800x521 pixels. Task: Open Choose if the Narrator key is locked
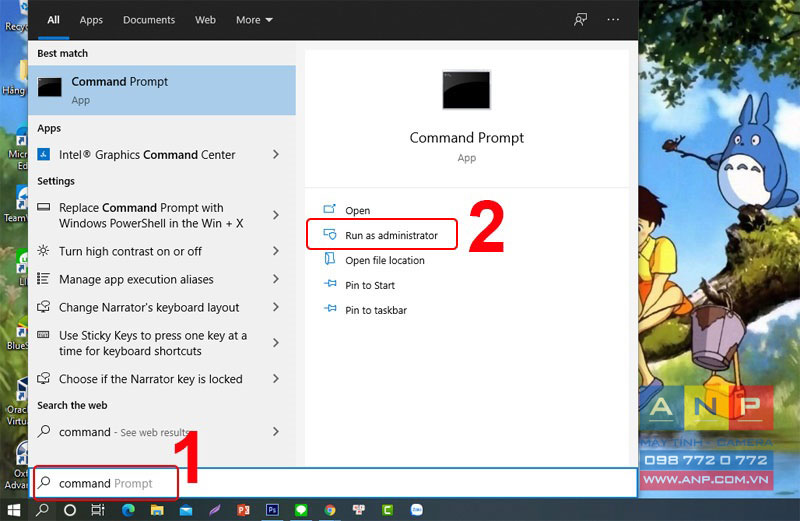point(151,379)
